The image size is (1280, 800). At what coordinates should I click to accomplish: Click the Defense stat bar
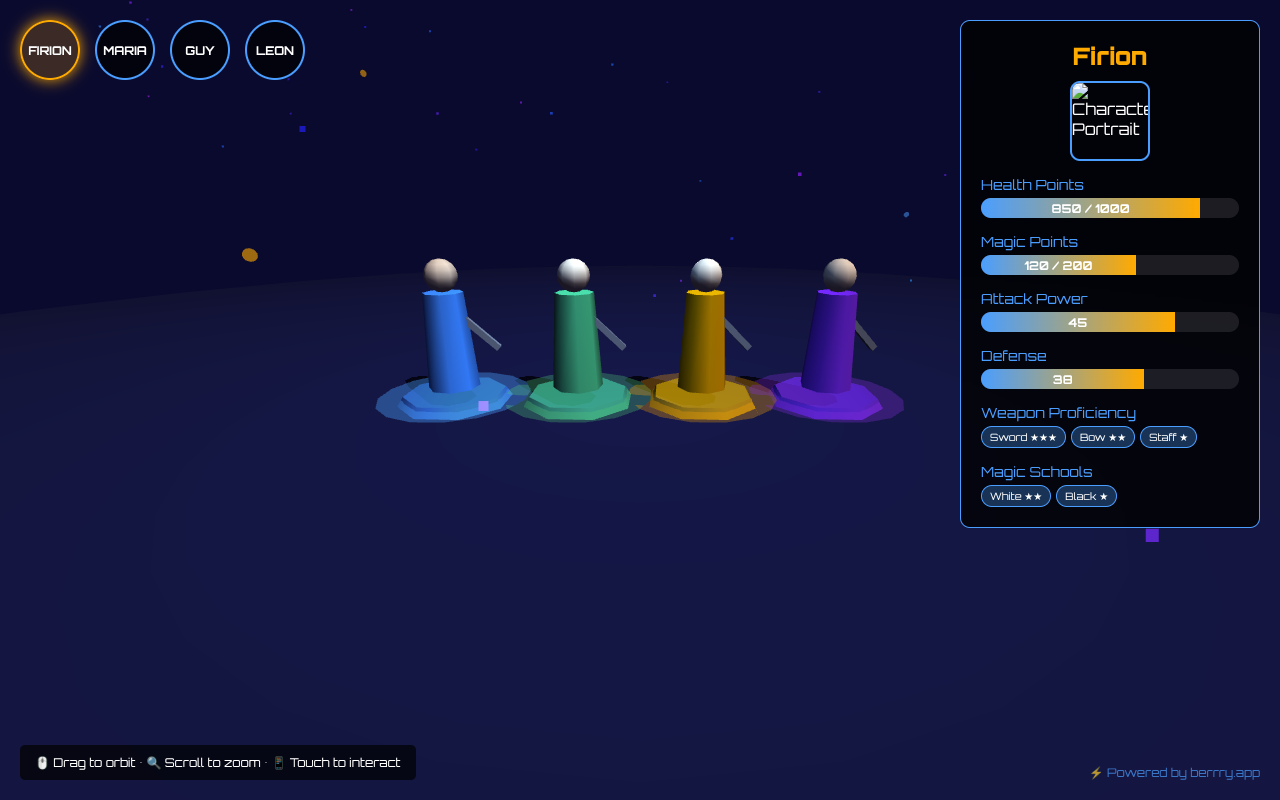pos(1110,379)
